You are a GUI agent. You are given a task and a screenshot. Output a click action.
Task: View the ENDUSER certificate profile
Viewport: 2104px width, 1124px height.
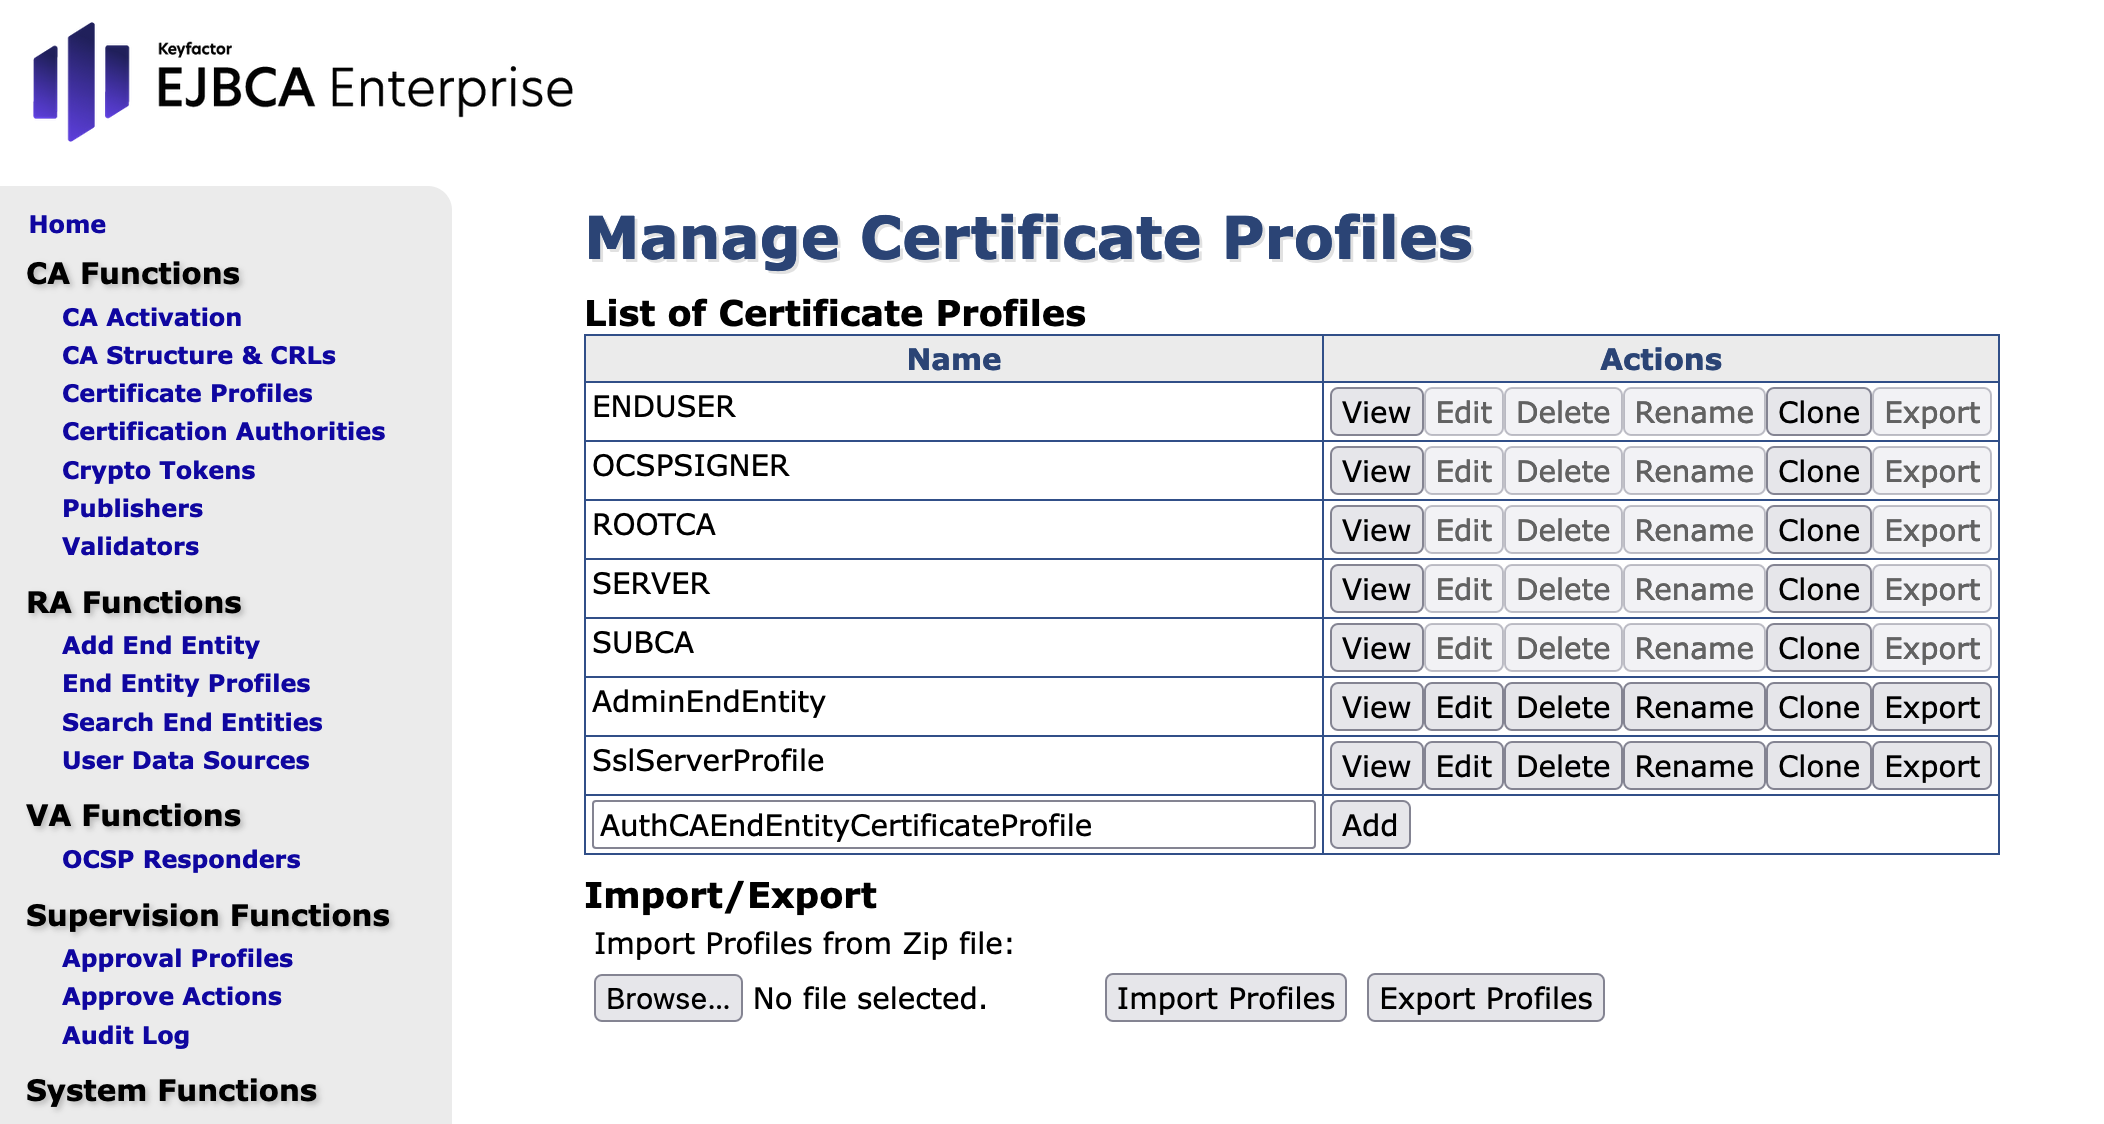point(1375,412)
